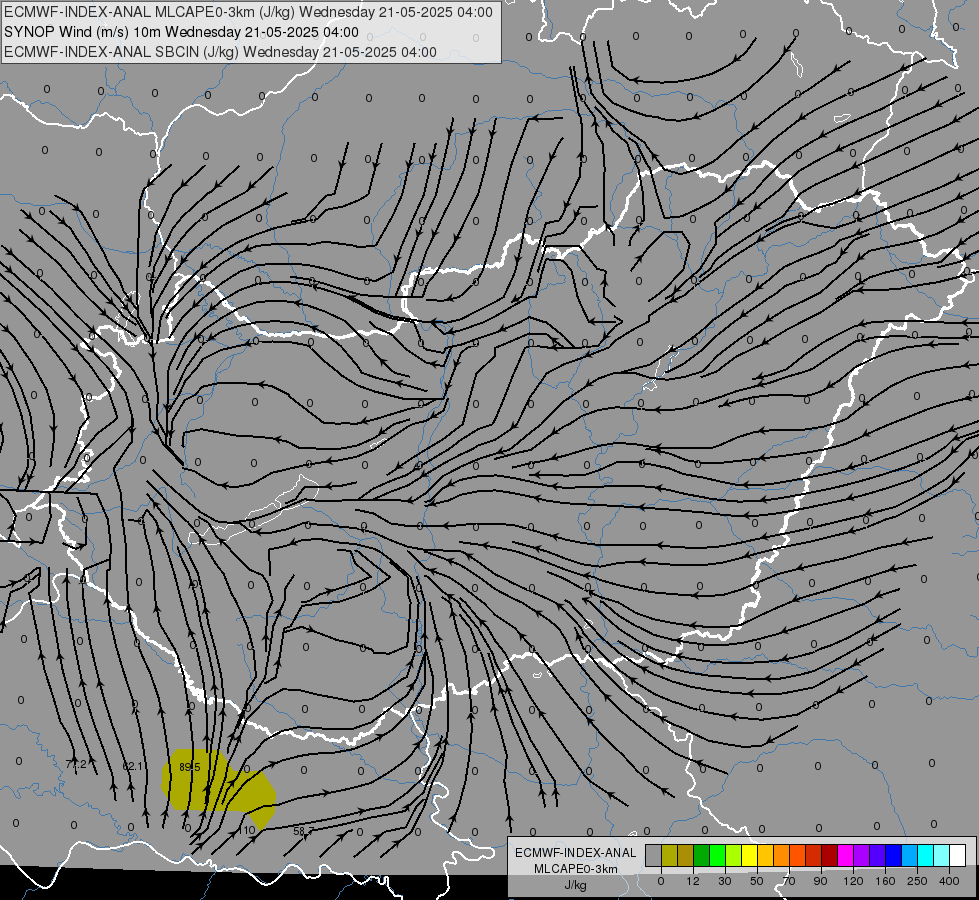The image size is (979, 900).
Task: Click the legend tick value 90
Action: 820,881
